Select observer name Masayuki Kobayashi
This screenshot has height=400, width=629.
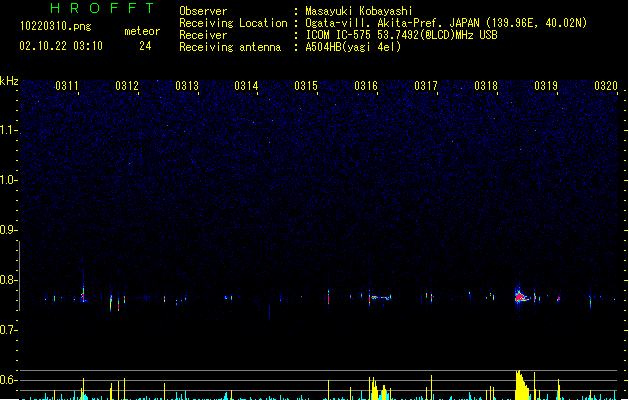click(x=359, y=11)
